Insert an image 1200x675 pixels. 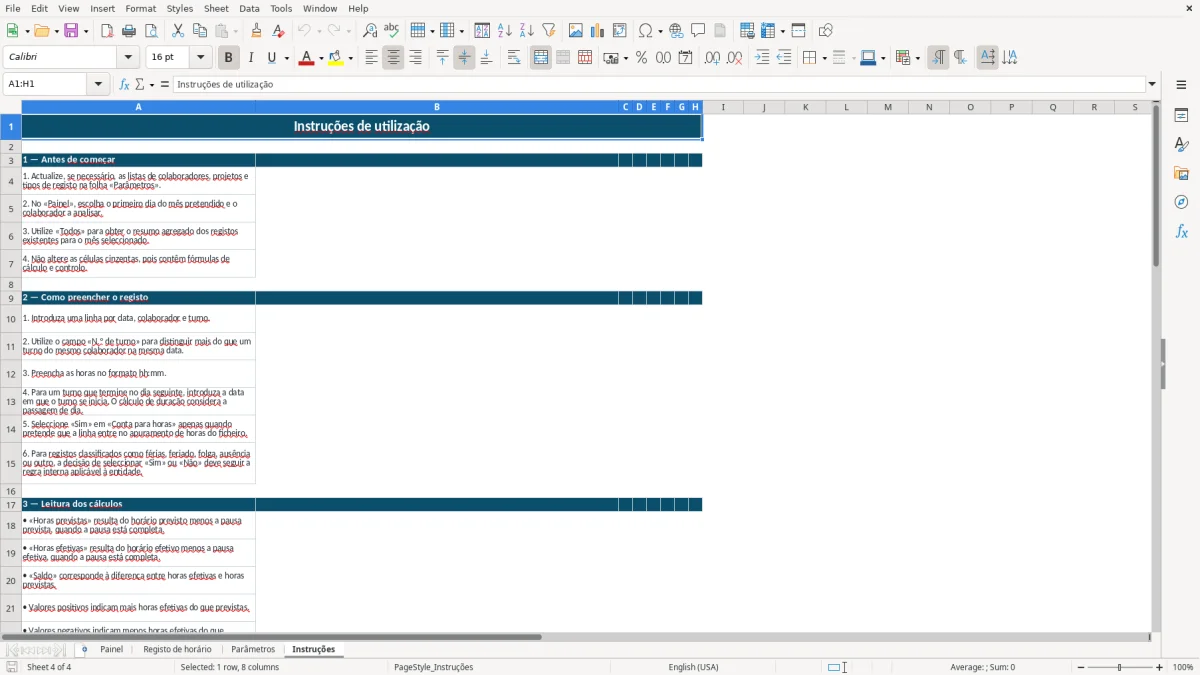[576, 31]
